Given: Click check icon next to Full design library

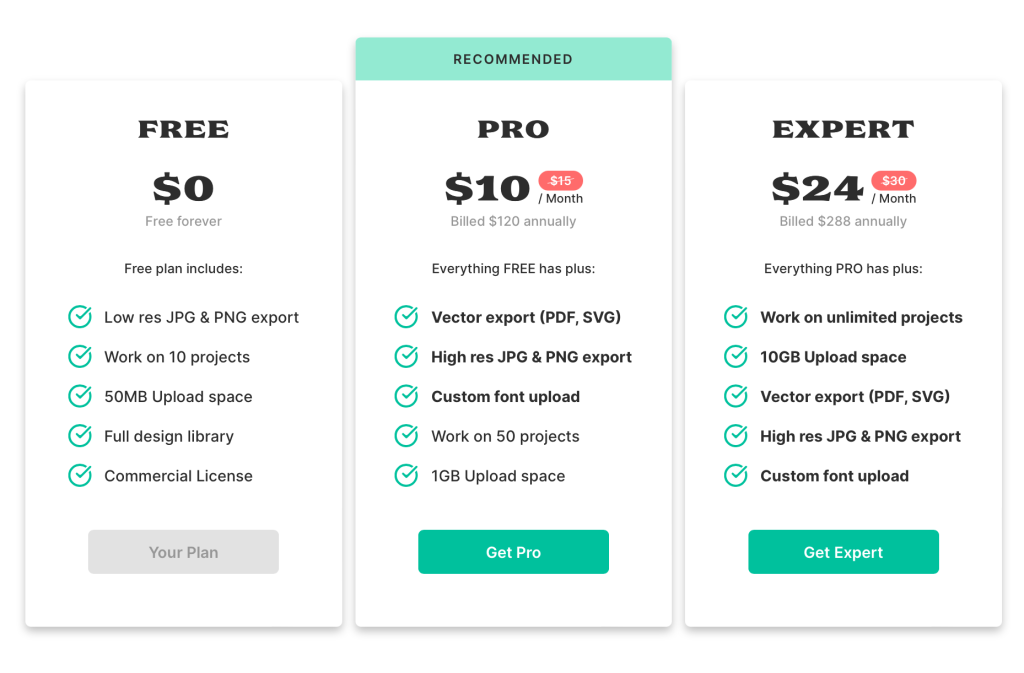Looking at the screenshot, I should click(80, 436).
